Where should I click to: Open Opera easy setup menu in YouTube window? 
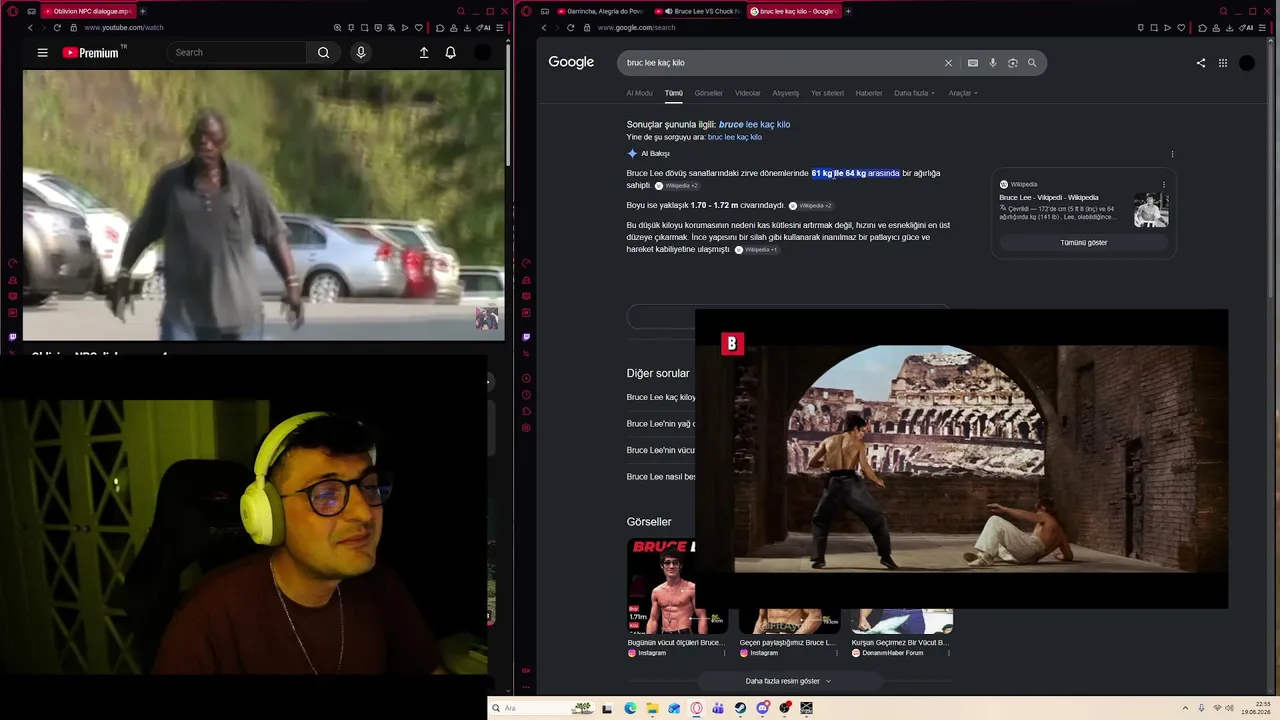point(499,28)
